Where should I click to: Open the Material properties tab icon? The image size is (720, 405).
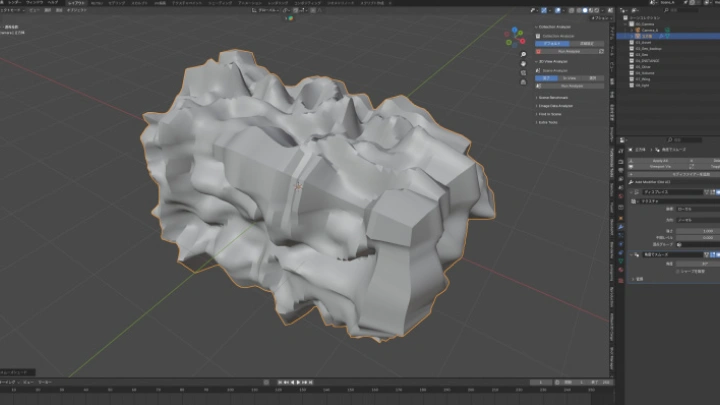click(x=621, y=270)
